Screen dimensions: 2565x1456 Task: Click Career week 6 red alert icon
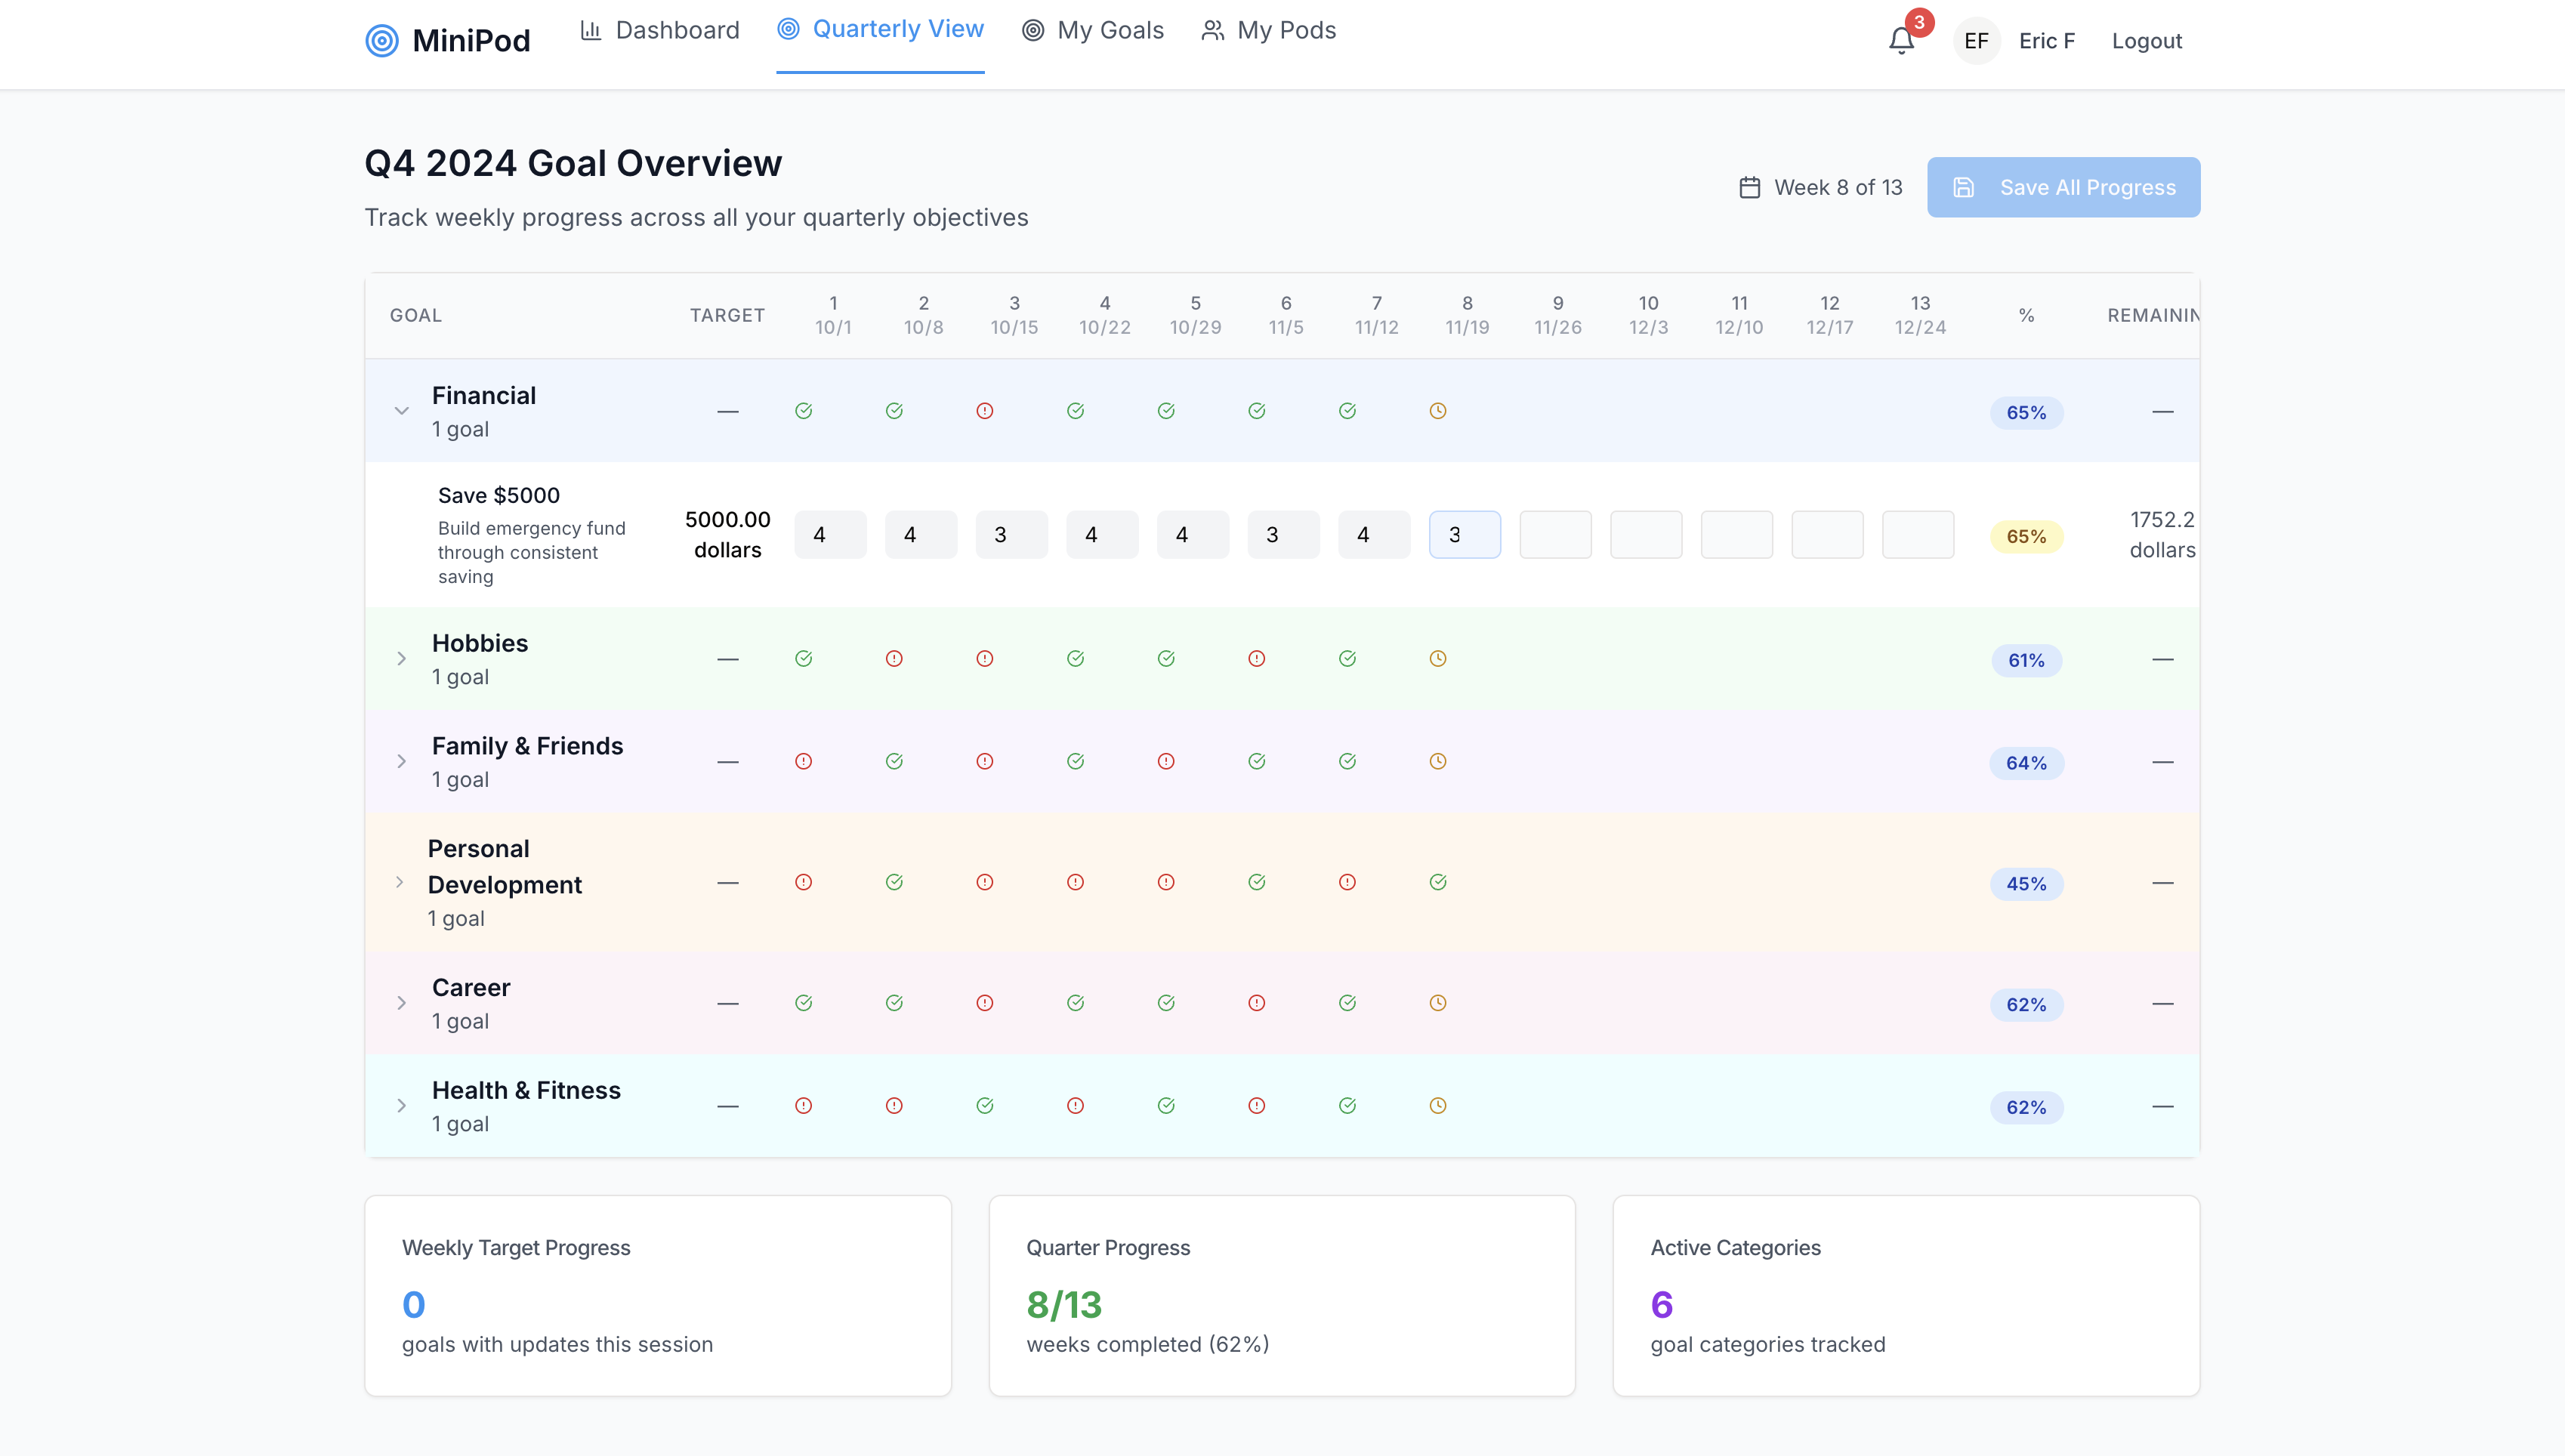(1257, 1003)
